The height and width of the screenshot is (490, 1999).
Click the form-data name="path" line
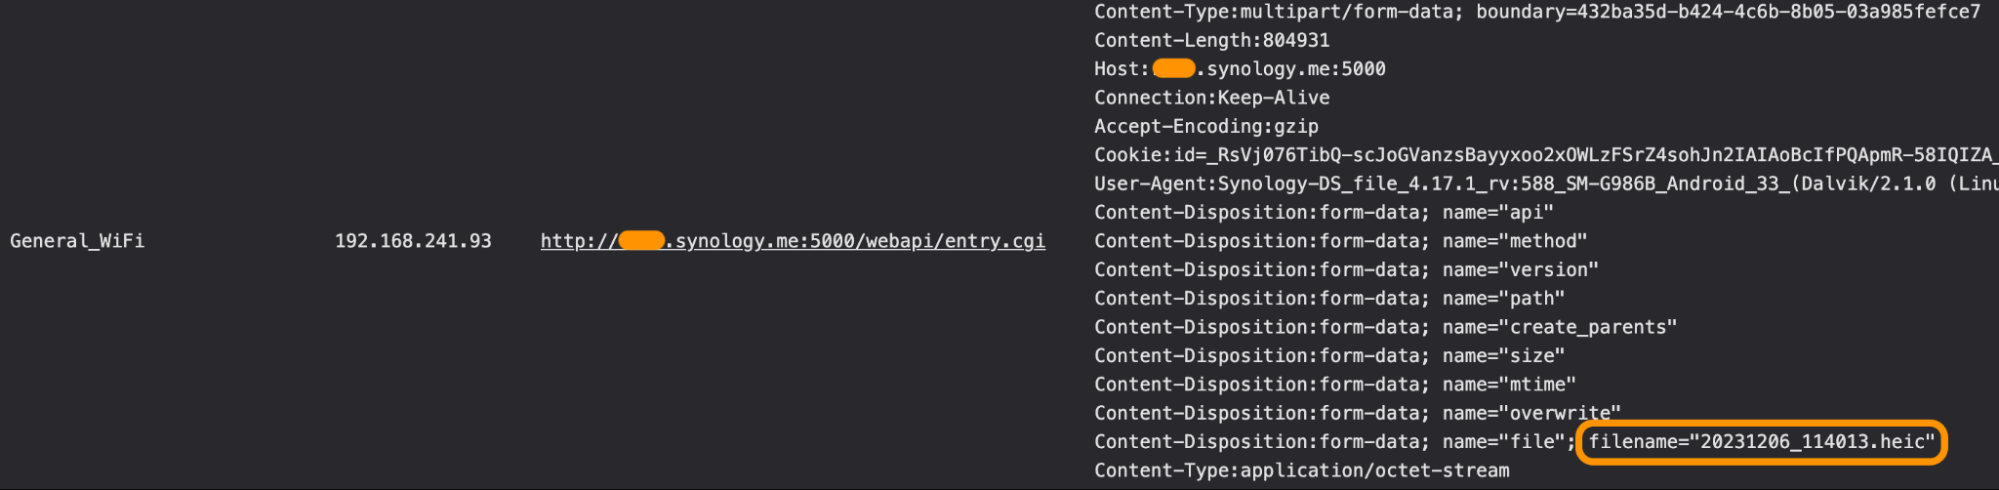click(x=1329, y=299)
